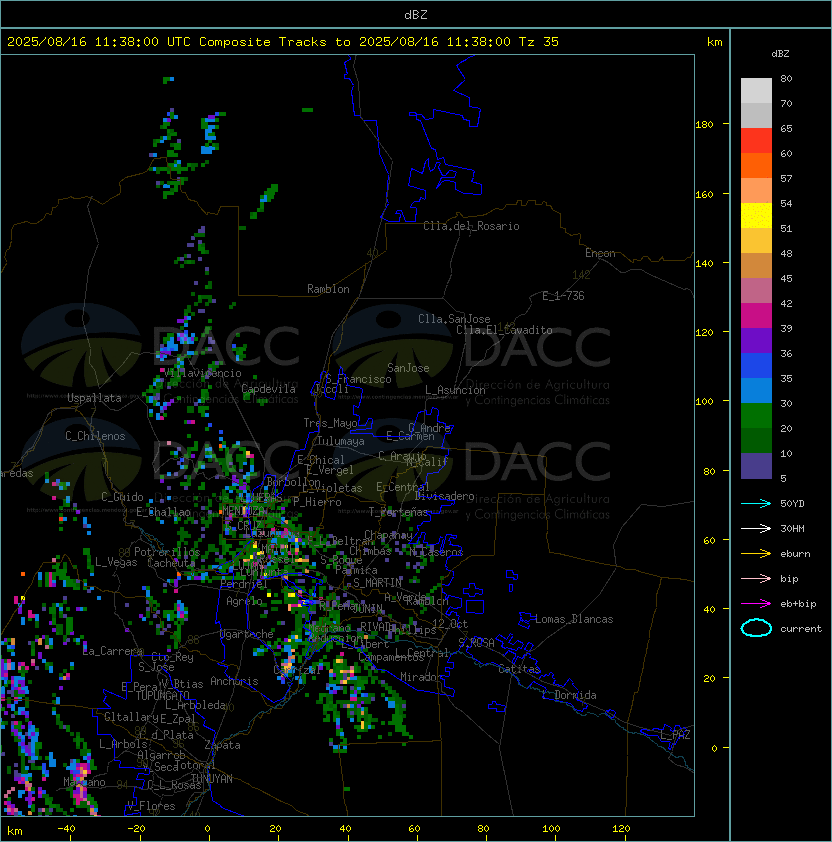
Task: Click the 'Tulumaya' map label
Action: pos(341,441)
